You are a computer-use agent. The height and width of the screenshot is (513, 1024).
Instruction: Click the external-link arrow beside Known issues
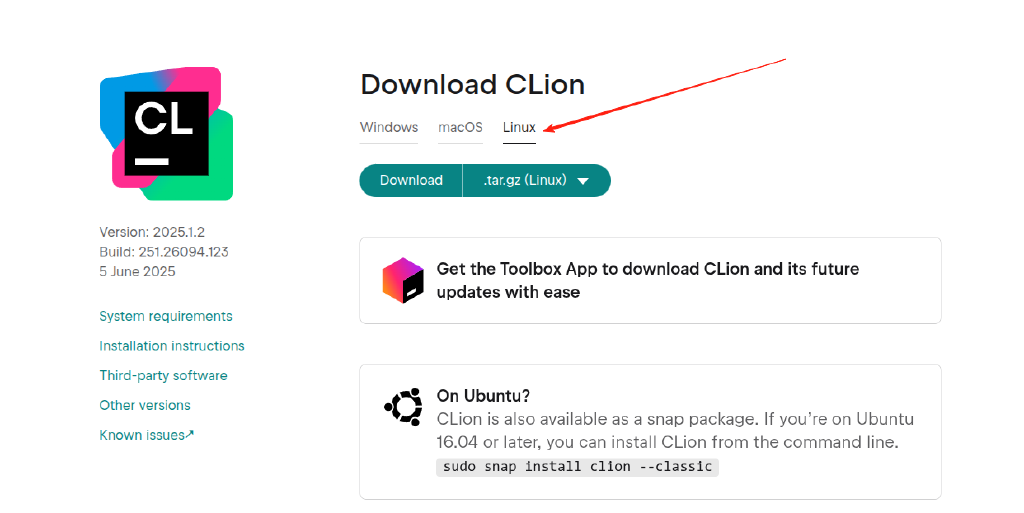click(190, 434)
